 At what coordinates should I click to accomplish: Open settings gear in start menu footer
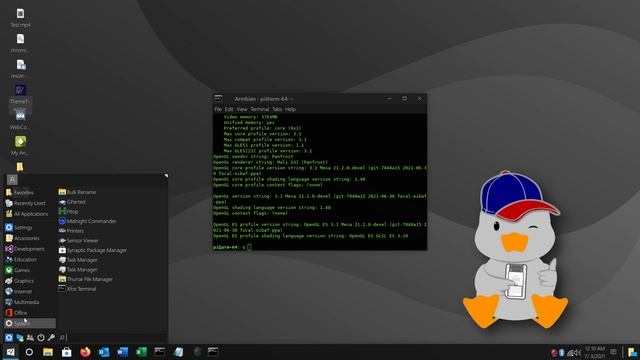click(9, 338)
